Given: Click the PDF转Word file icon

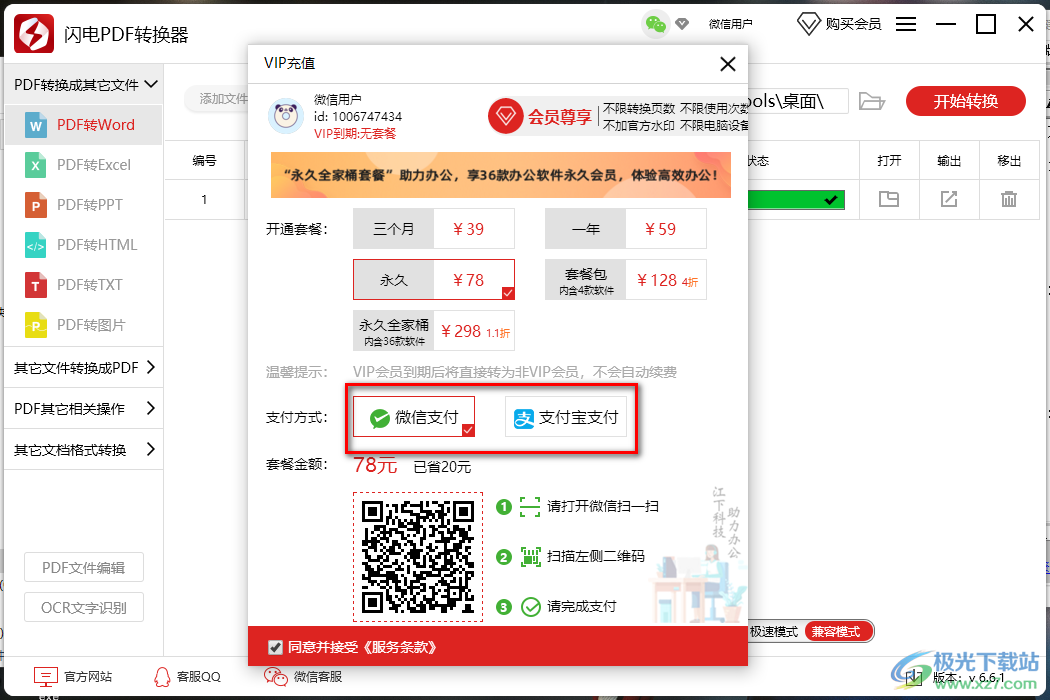Looking at the screenshot, I should click(35, 125).
